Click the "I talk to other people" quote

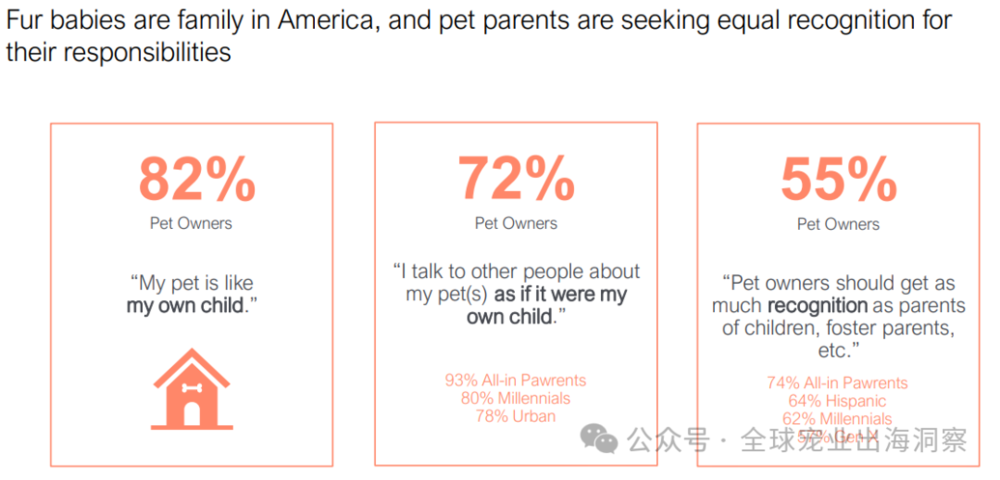[516, 294]
